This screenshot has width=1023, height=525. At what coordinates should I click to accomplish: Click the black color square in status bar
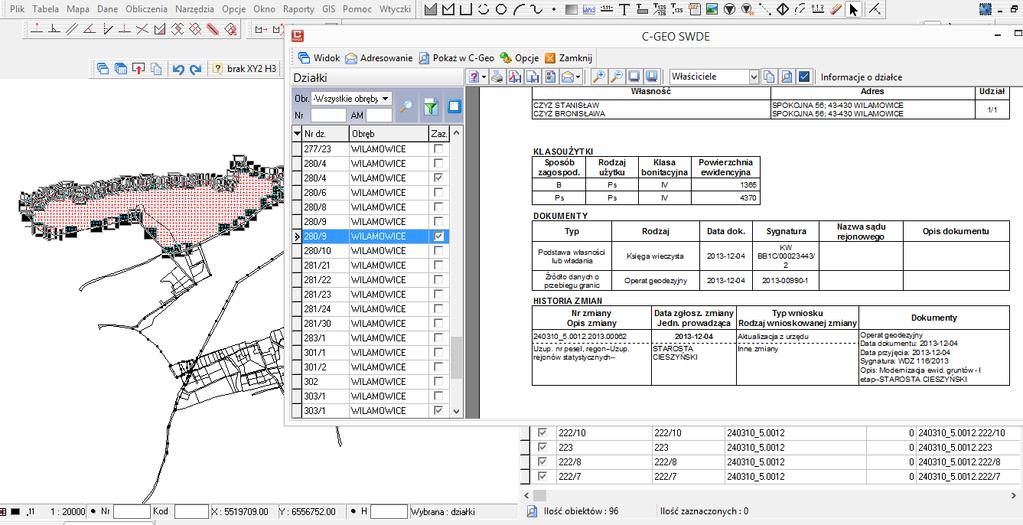coord(16,511)
